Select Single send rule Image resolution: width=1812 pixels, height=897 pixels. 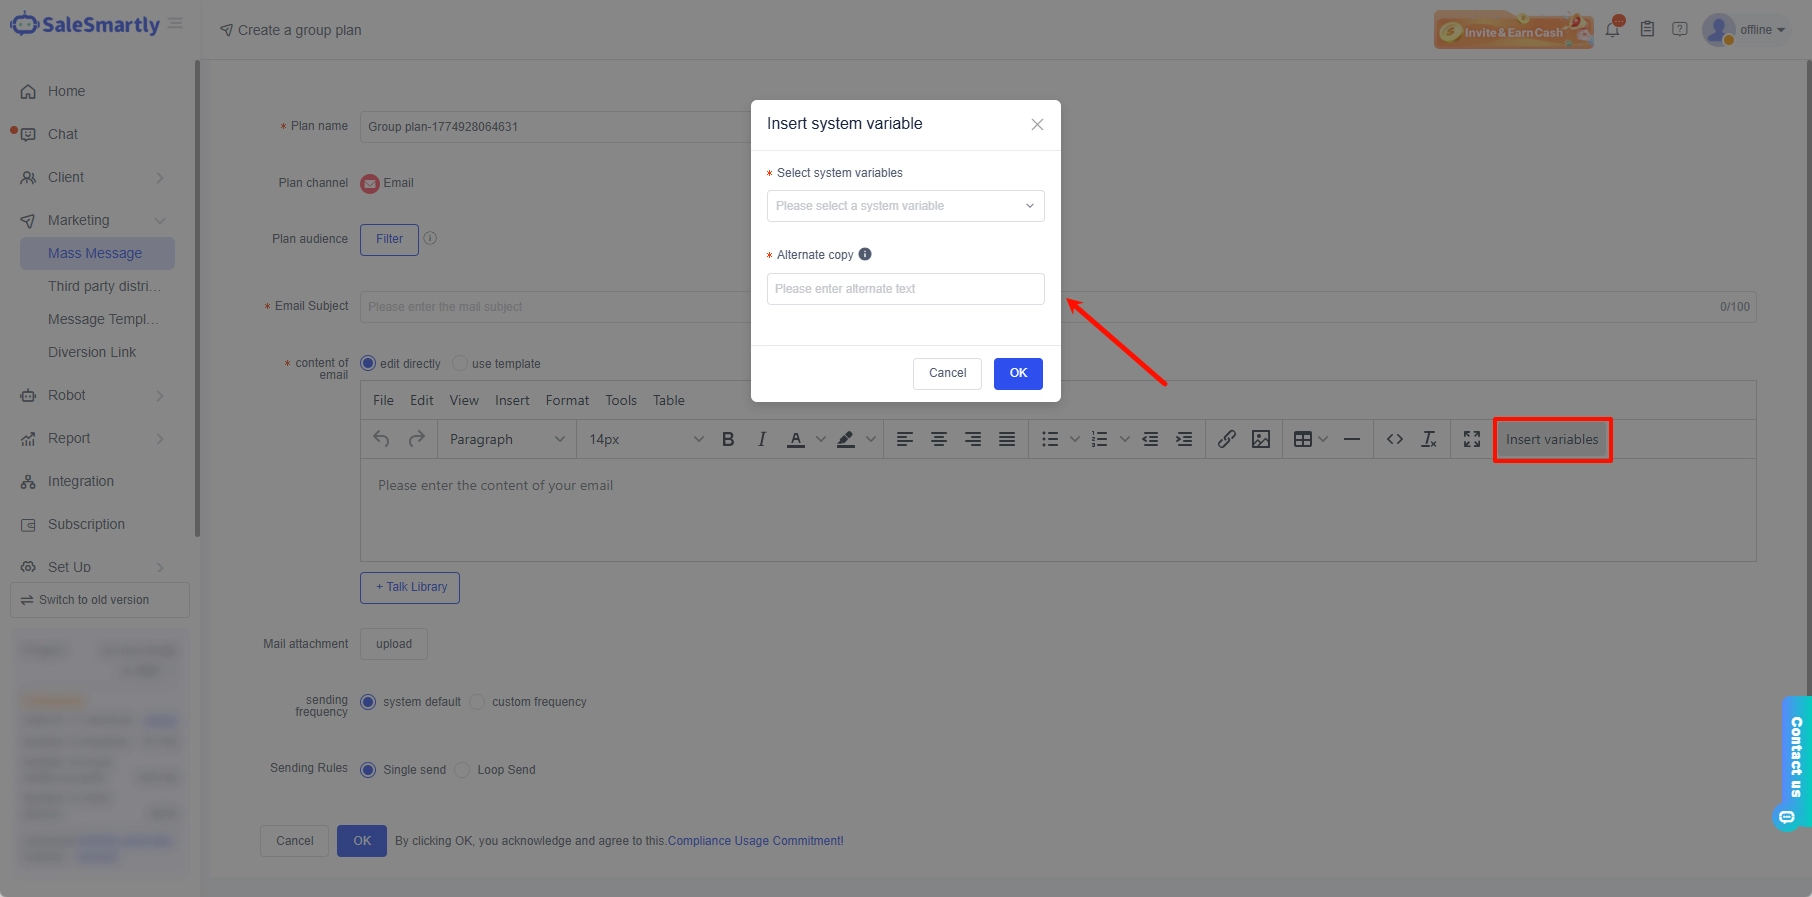368,770
